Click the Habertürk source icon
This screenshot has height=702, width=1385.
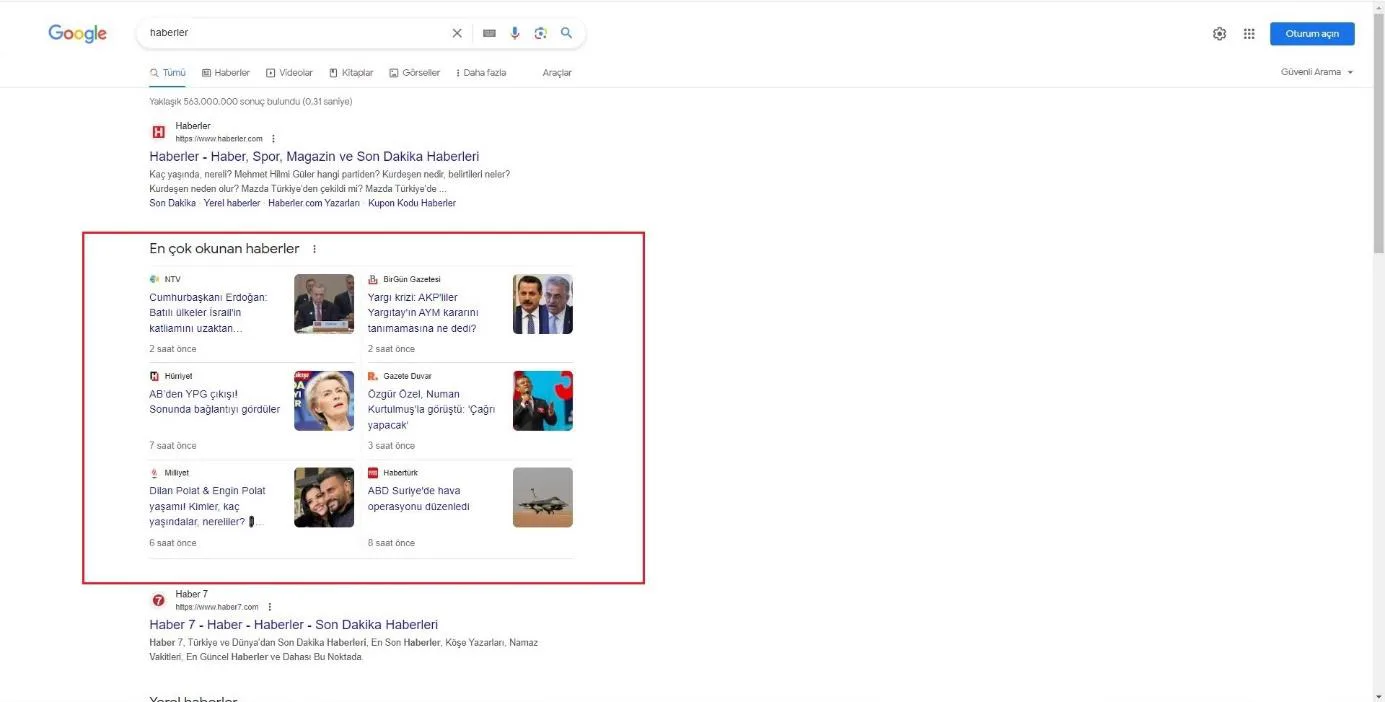point(373,473)
